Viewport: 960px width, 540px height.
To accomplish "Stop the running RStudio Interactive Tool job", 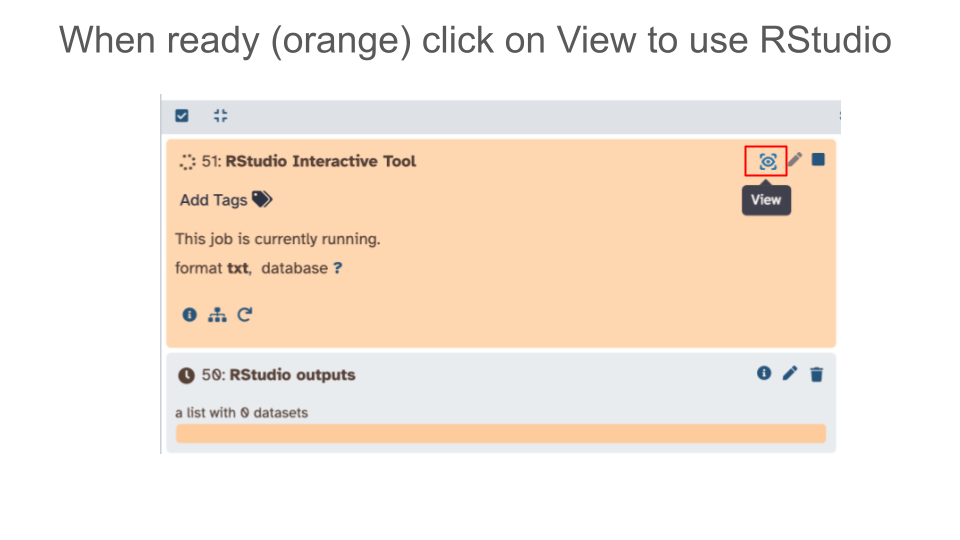I will [818, 160].
